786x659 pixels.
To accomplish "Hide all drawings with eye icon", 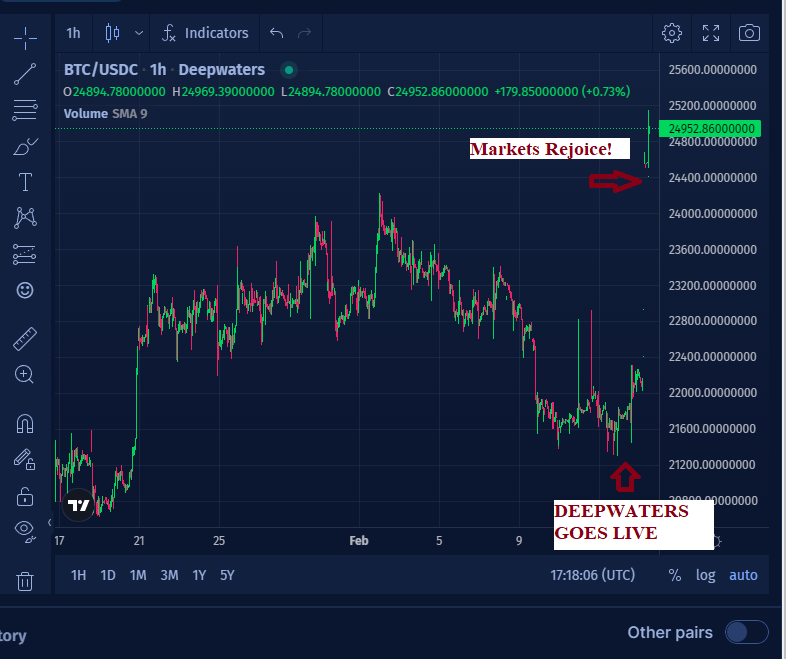I will pos(25,531).
